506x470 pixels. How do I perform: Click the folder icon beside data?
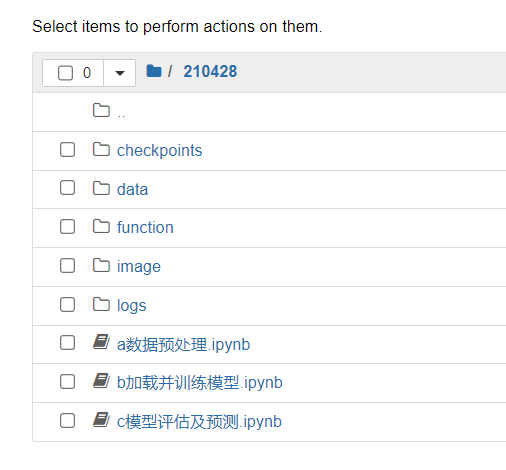(101, 188)
